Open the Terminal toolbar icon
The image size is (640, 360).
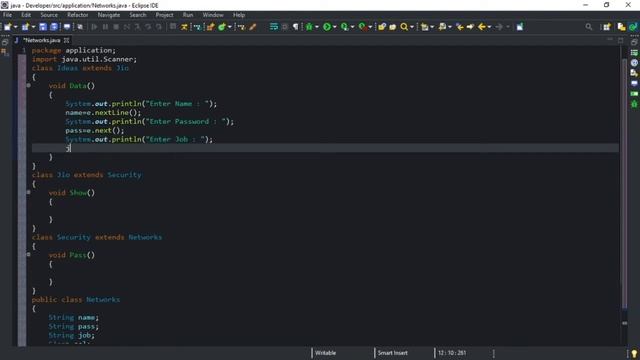click(67, 27)
